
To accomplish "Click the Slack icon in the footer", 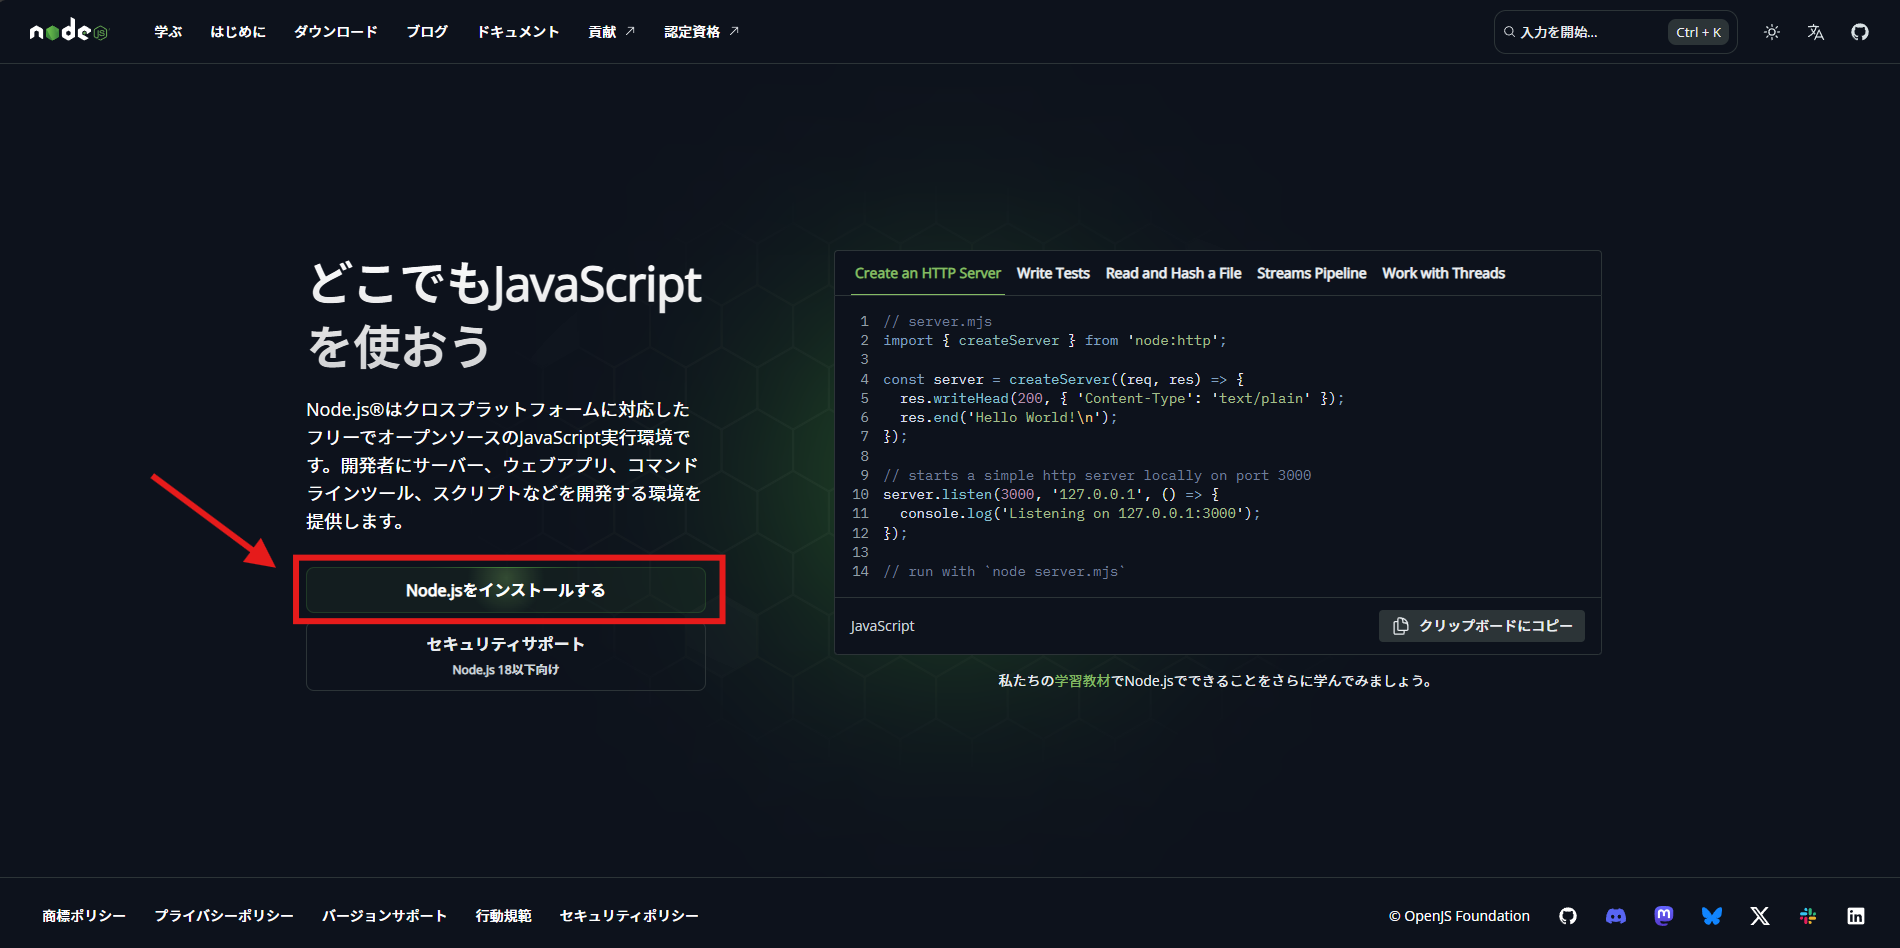I will pyautogui.click(x=1807, y=915).
